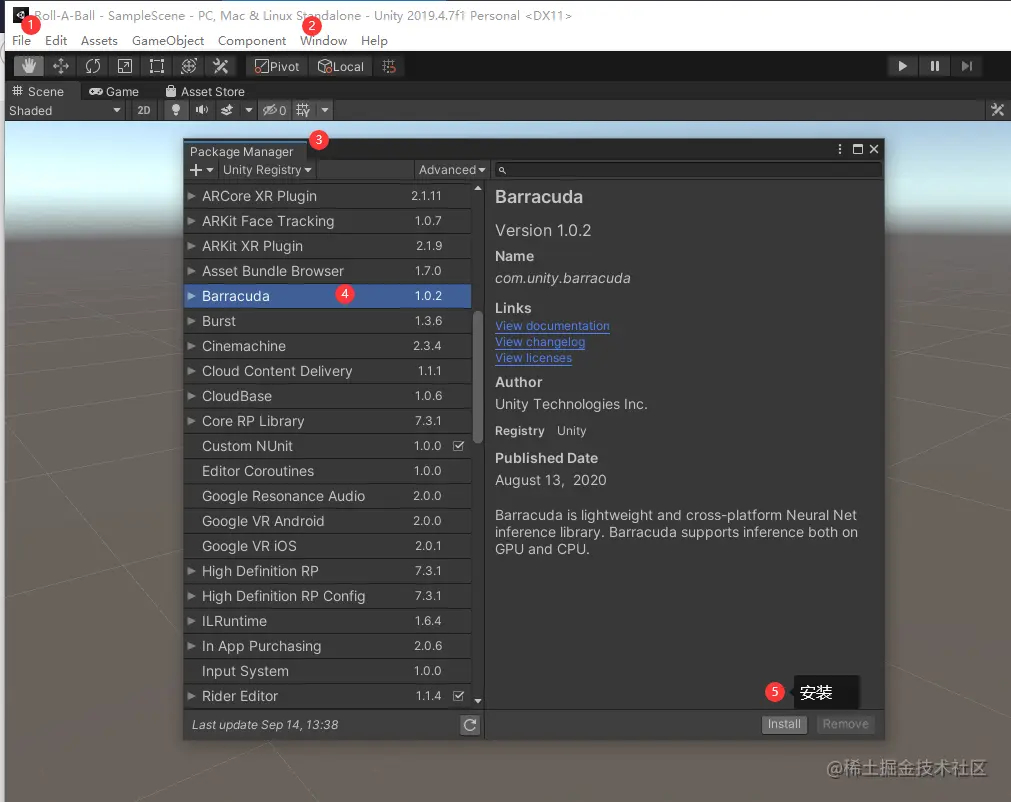Open grid settings dropdown arrow
The image size is (1011, 802).
pyautogui.click(x=325, y=110)
